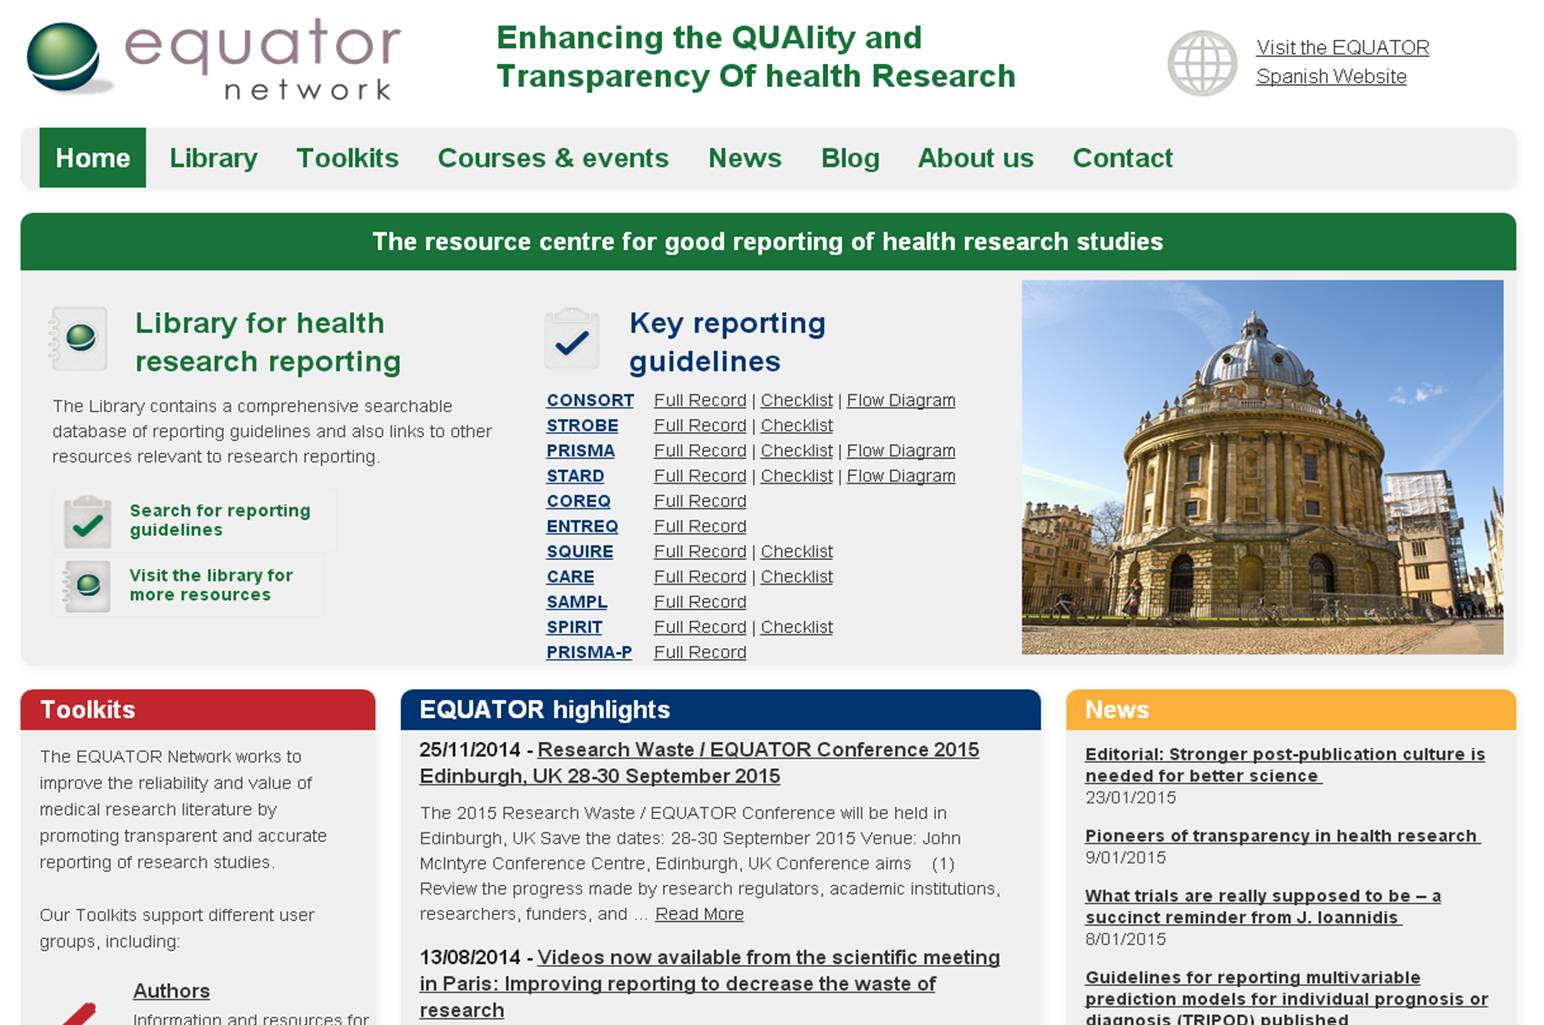Viewport: 1544px width, 1025px height.
Task: Click the EQUATOR network globe logo
Action: point(64,57)
